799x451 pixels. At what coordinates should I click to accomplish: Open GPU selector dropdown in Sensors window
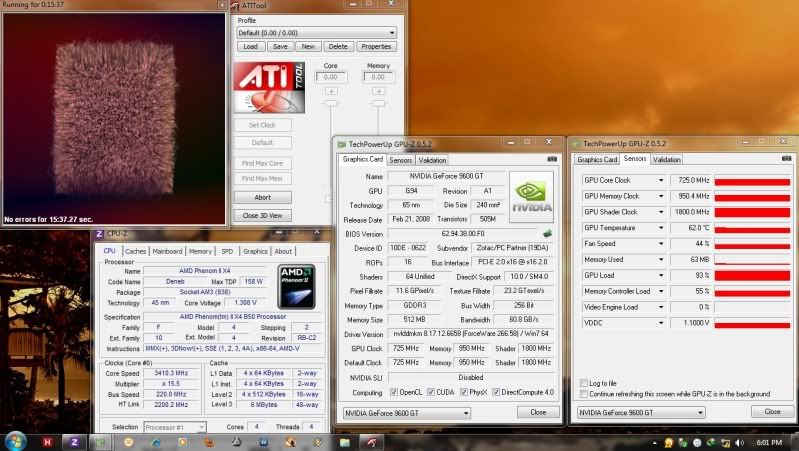[x=641, y=412]
